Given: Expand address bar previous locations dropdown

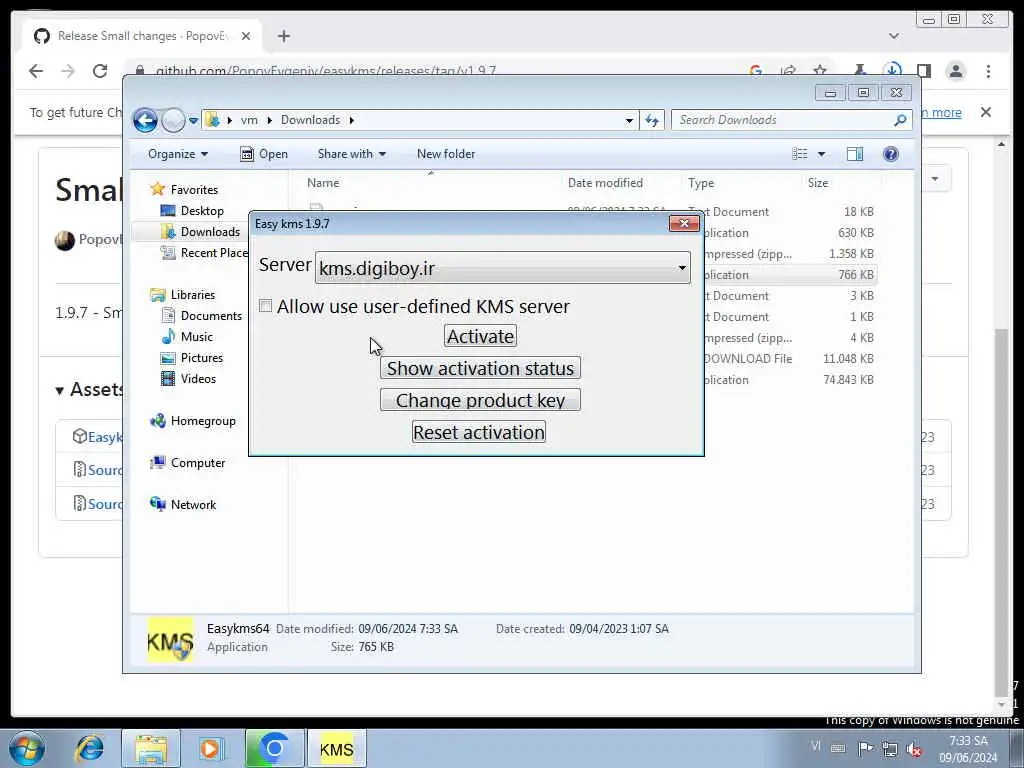Looking at the screenshot, I should point(629,120).
